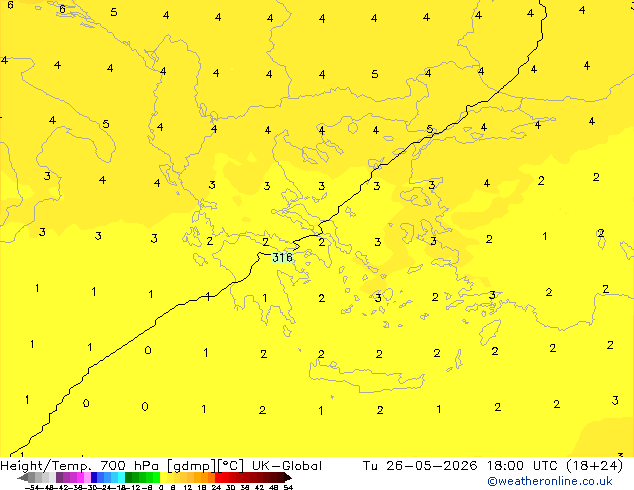Click the '[gdmp]' unit label
Image resolution: width=634 pixels, height=490 pixels.
click(x=191, y=466)
